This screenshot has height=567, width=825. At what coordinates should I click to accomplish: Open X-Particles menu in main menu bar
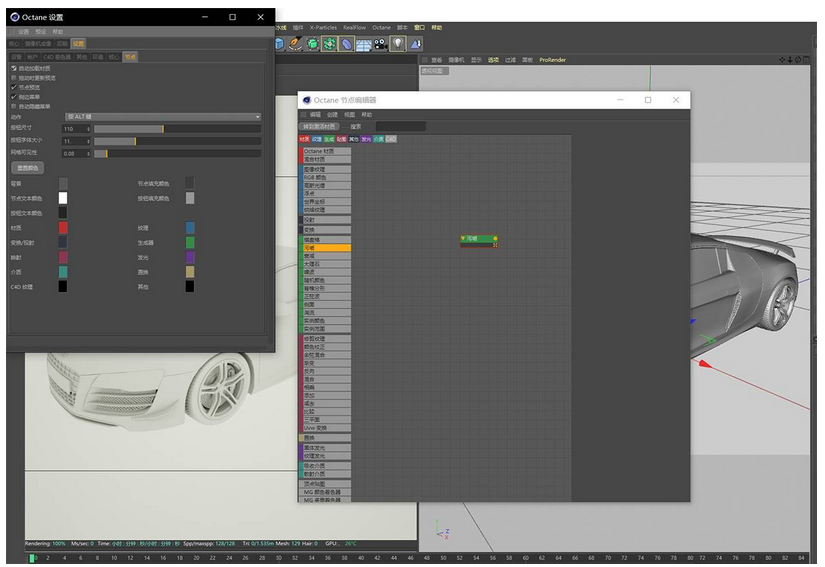click(323, 27)
